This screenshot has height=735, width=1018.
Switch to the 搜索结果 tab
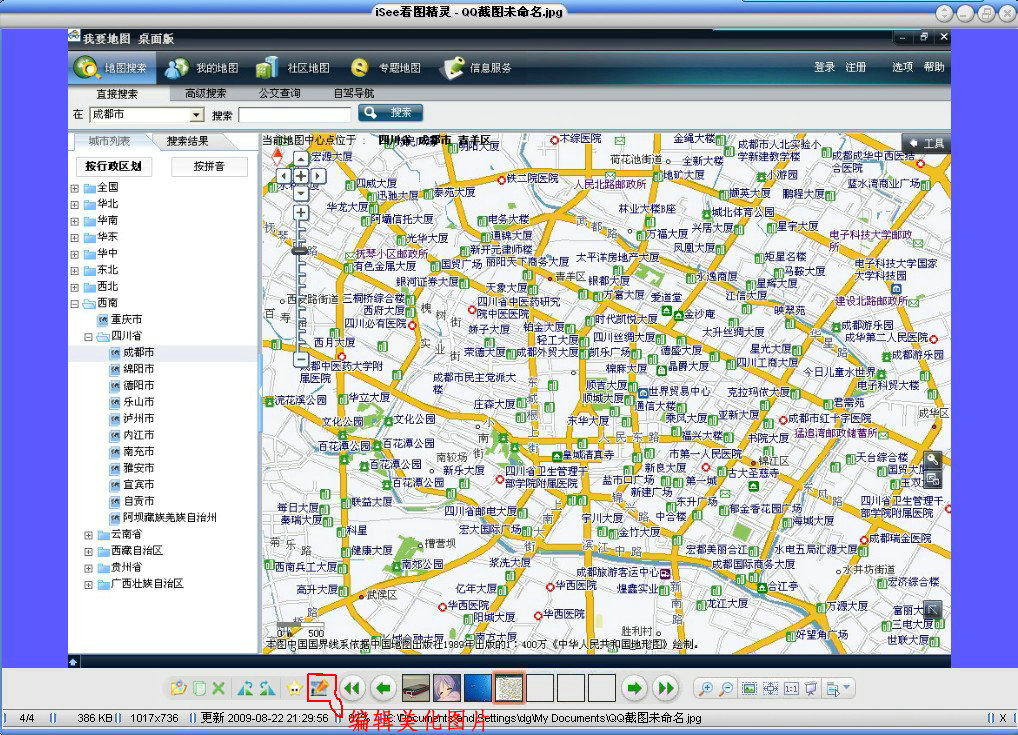click(x=188, y=141)
